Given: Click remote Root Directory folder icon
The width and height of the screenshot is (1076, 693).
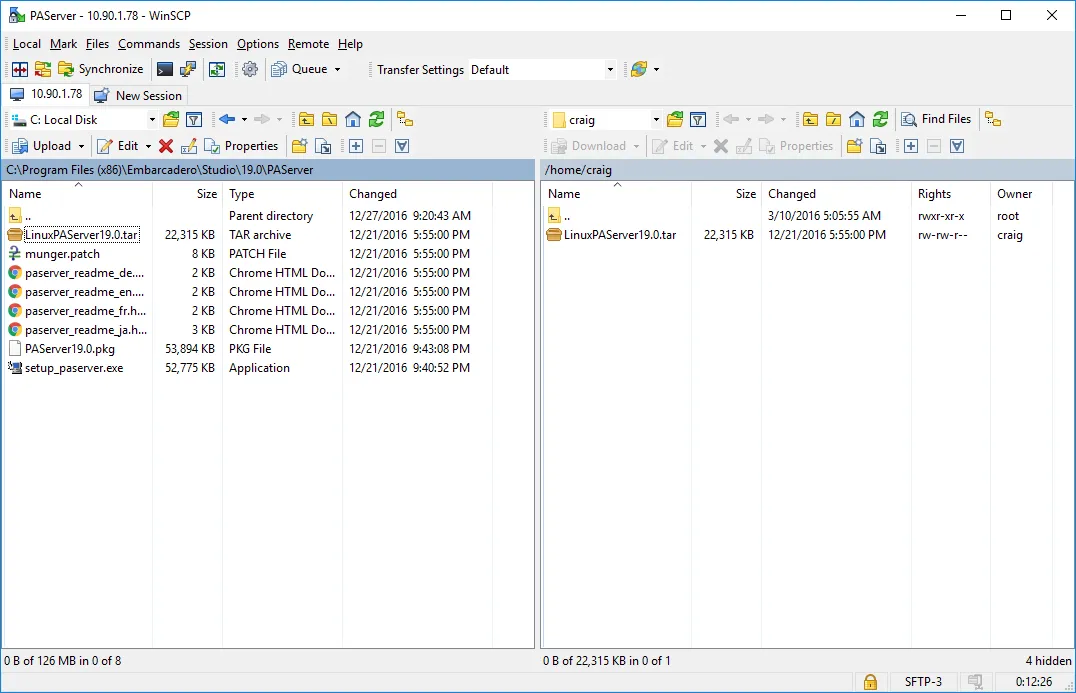Looking at the screenshot, I should tap(833, 120).
